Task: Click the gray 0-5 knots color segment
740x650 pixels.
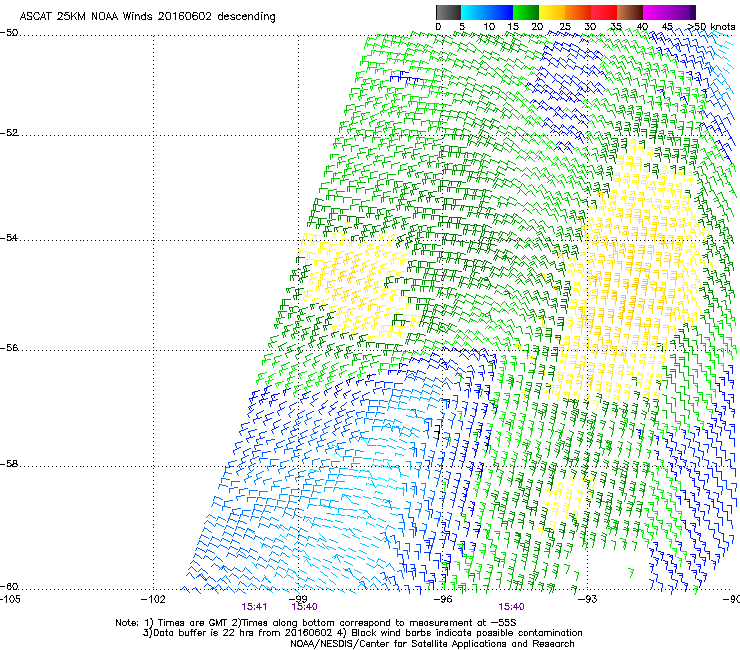Action: coord(448,12)
